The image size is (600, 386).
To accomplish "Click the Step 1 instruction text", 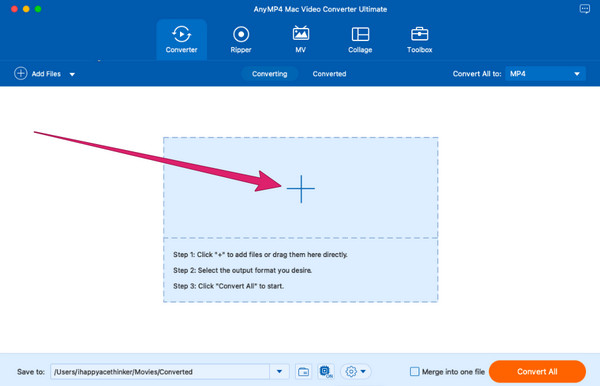I will coord(260,254).
